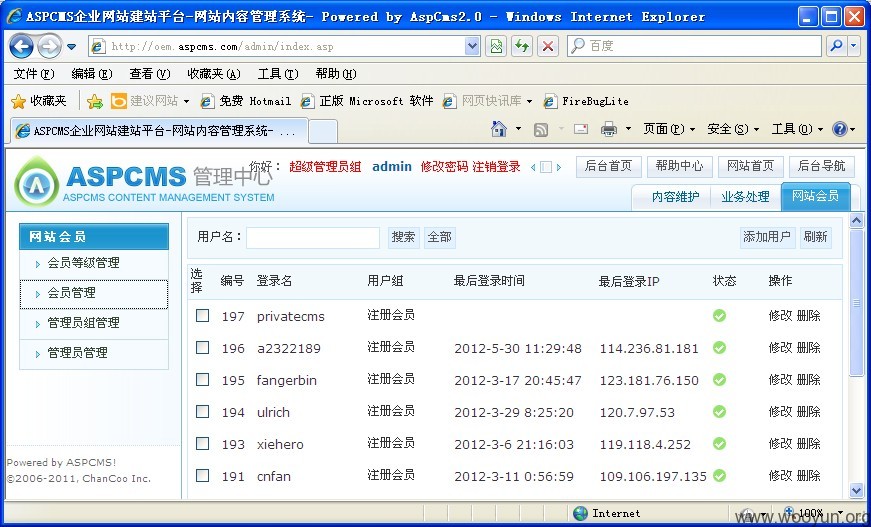Image resolution: width=871 pixels, height=527 pixels.
Task: Click the 帮助中心 button
Action: 679,166
